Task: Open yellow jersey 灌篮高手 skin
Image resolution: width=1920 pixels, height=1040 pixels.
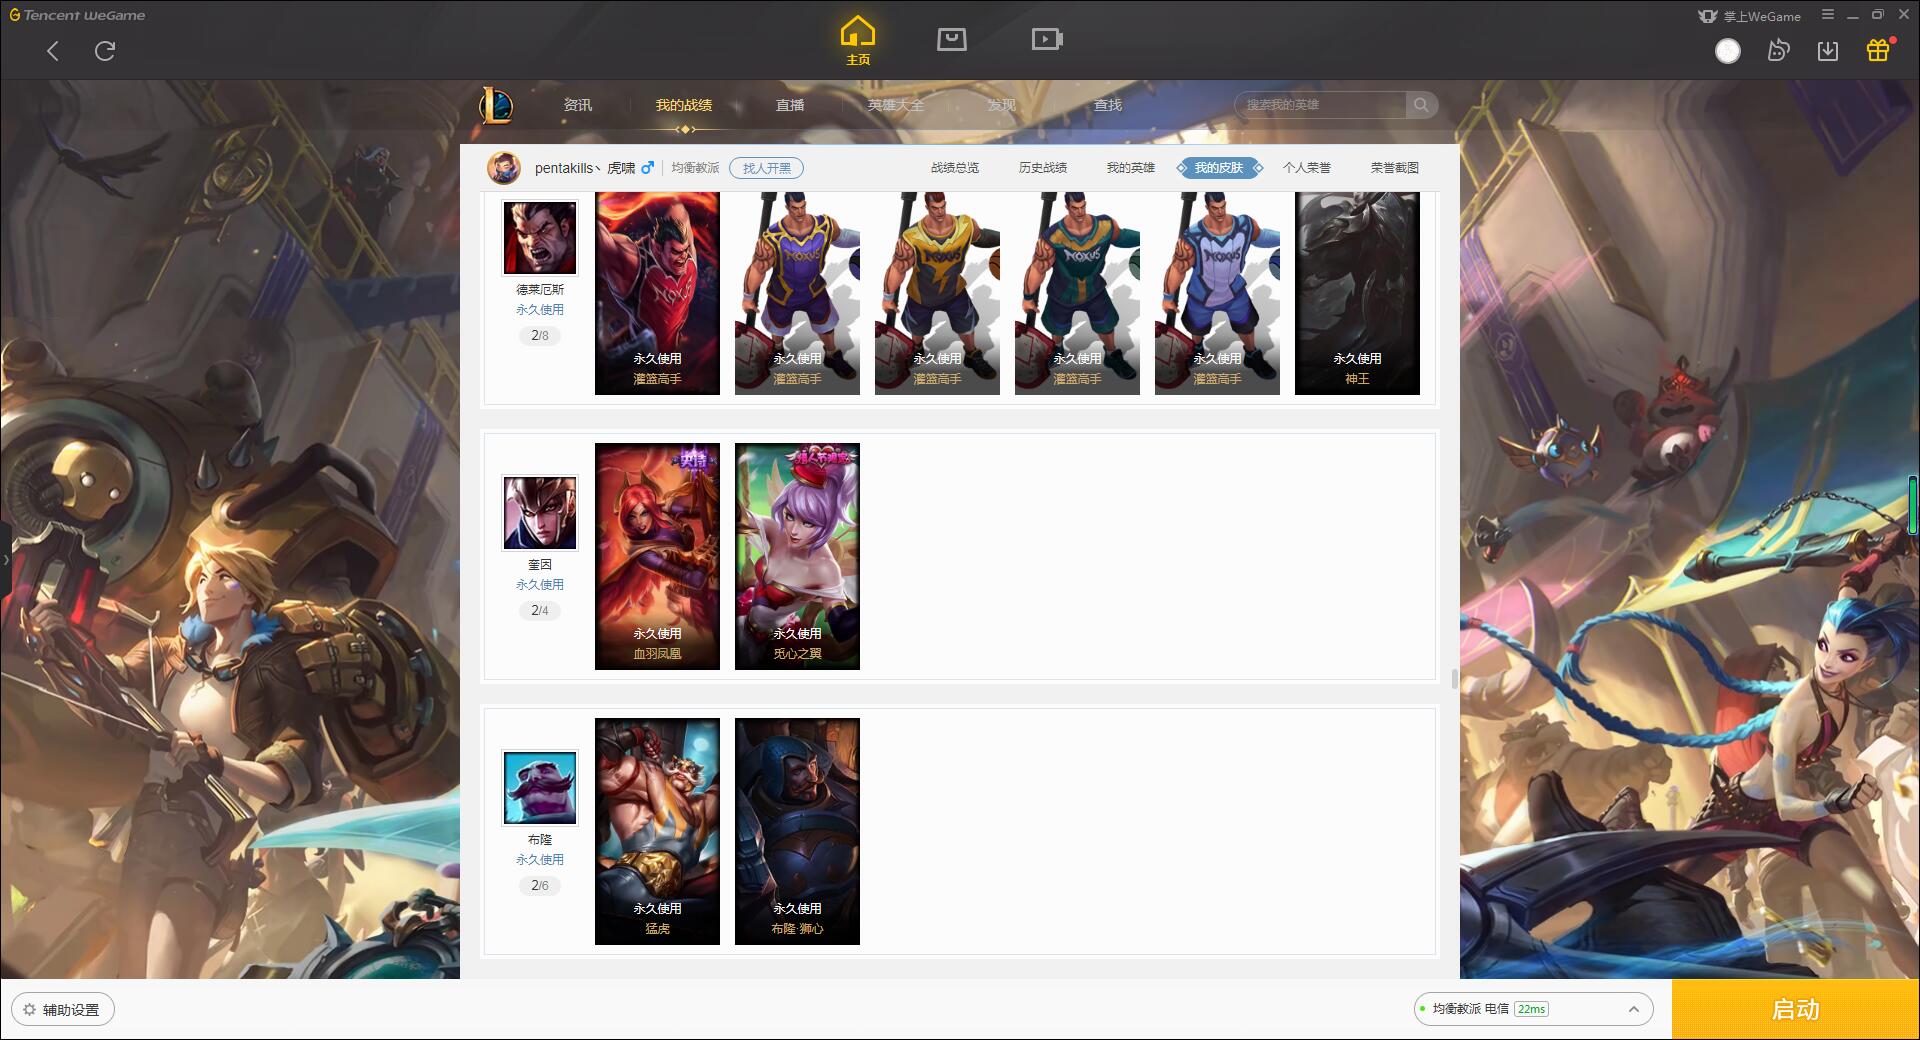Action: pos(937,294)
